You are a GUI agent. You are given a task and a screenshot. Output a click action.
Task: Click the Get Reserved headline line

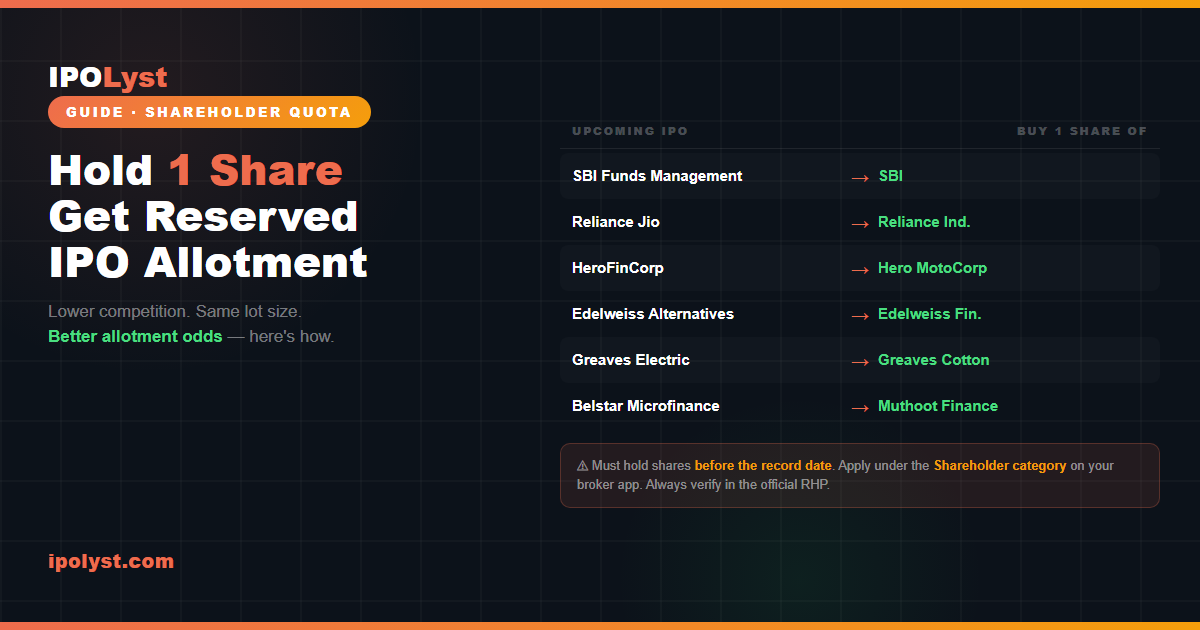pos(203,217)
